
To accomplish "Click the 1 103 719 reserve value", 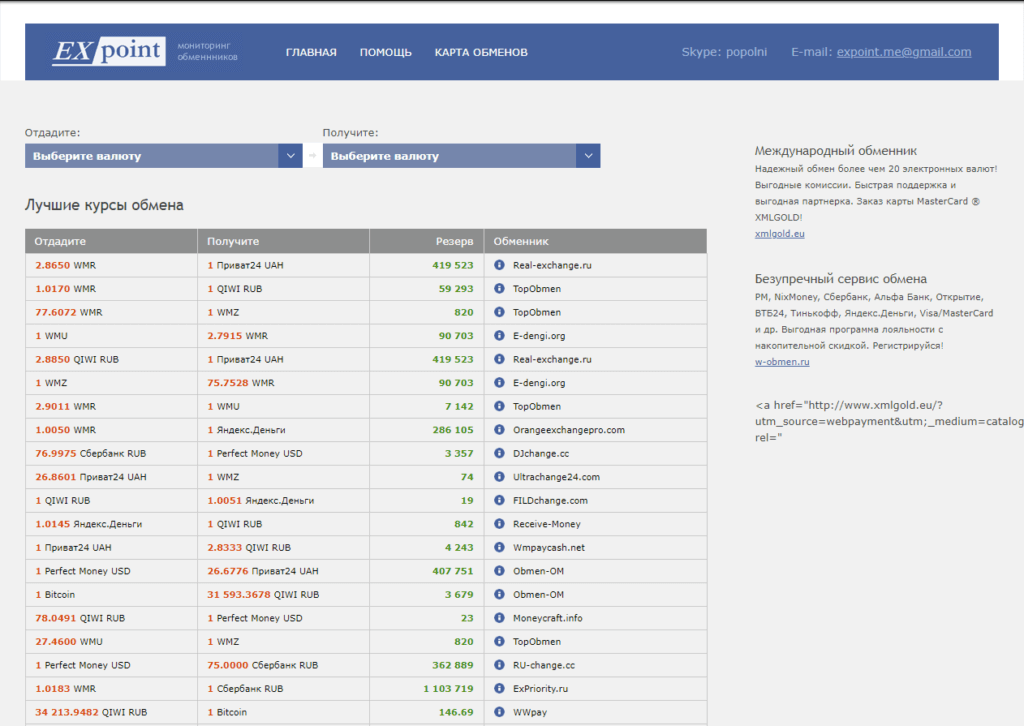I will 448,688.
